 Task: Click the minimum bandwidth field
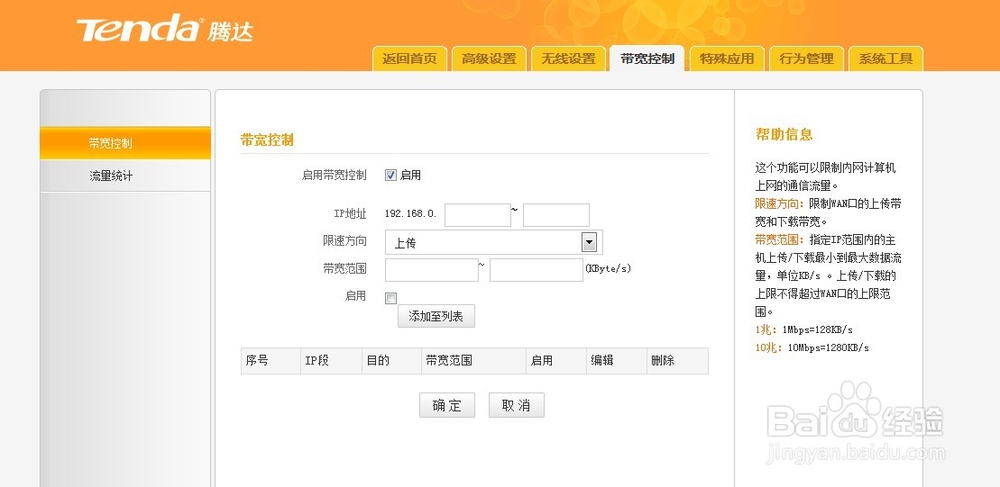coord(432,270)
